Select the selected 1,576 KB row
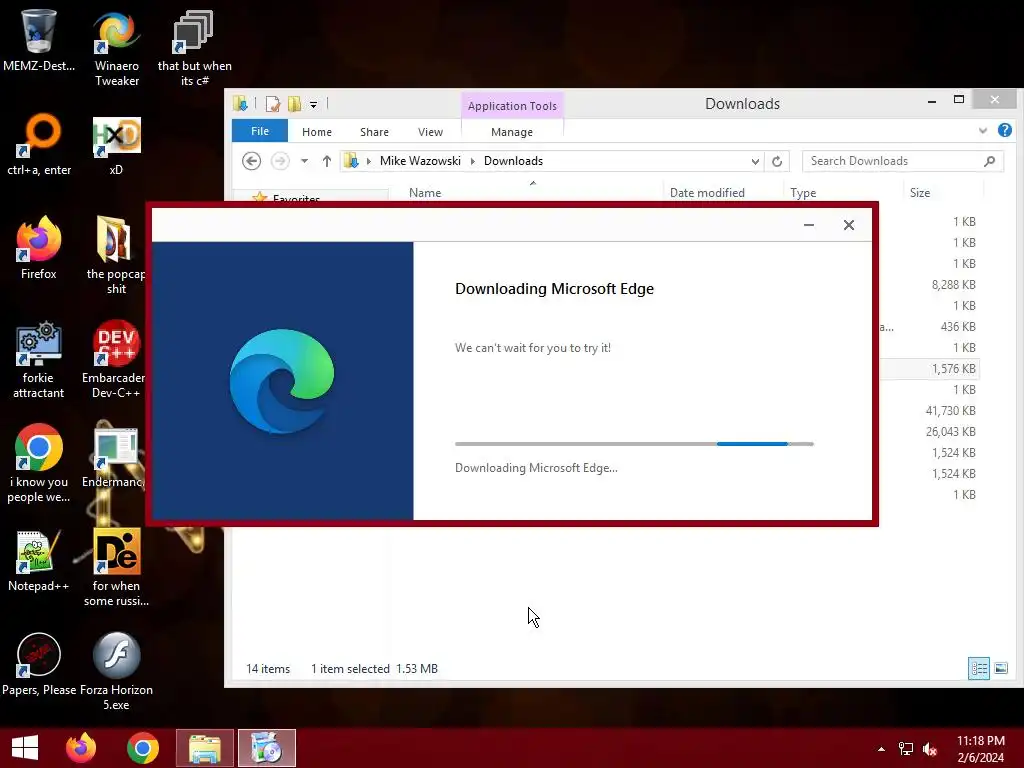The height and width of the screenshot is (768, 1024). point(929,369)
